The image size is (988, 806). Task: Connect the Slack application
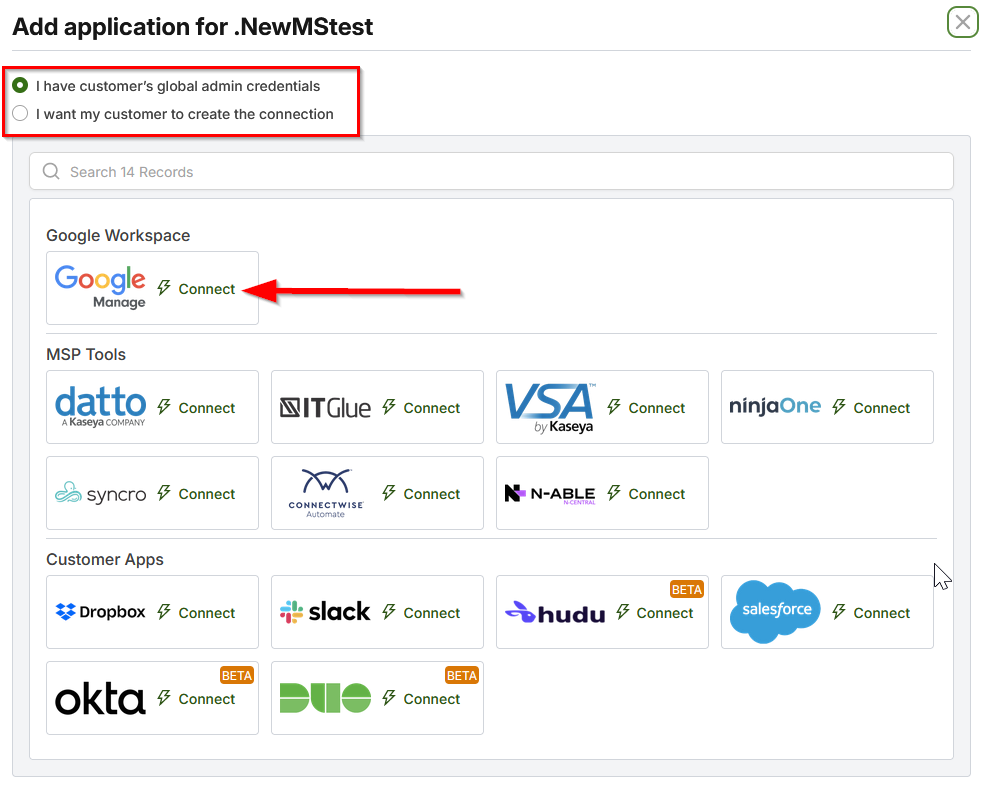[x=421, y=613]
